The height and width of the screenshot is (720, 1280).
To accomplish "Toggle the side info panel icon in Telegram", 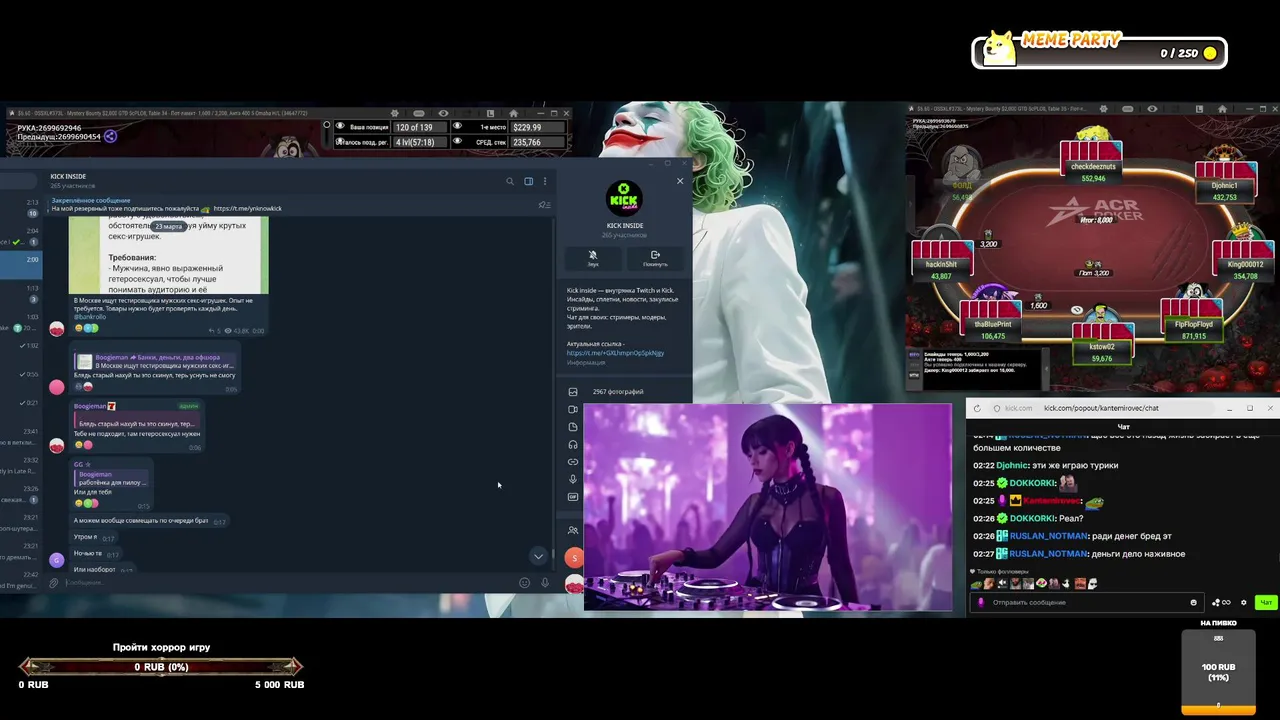I will click(x=528, y=181).
